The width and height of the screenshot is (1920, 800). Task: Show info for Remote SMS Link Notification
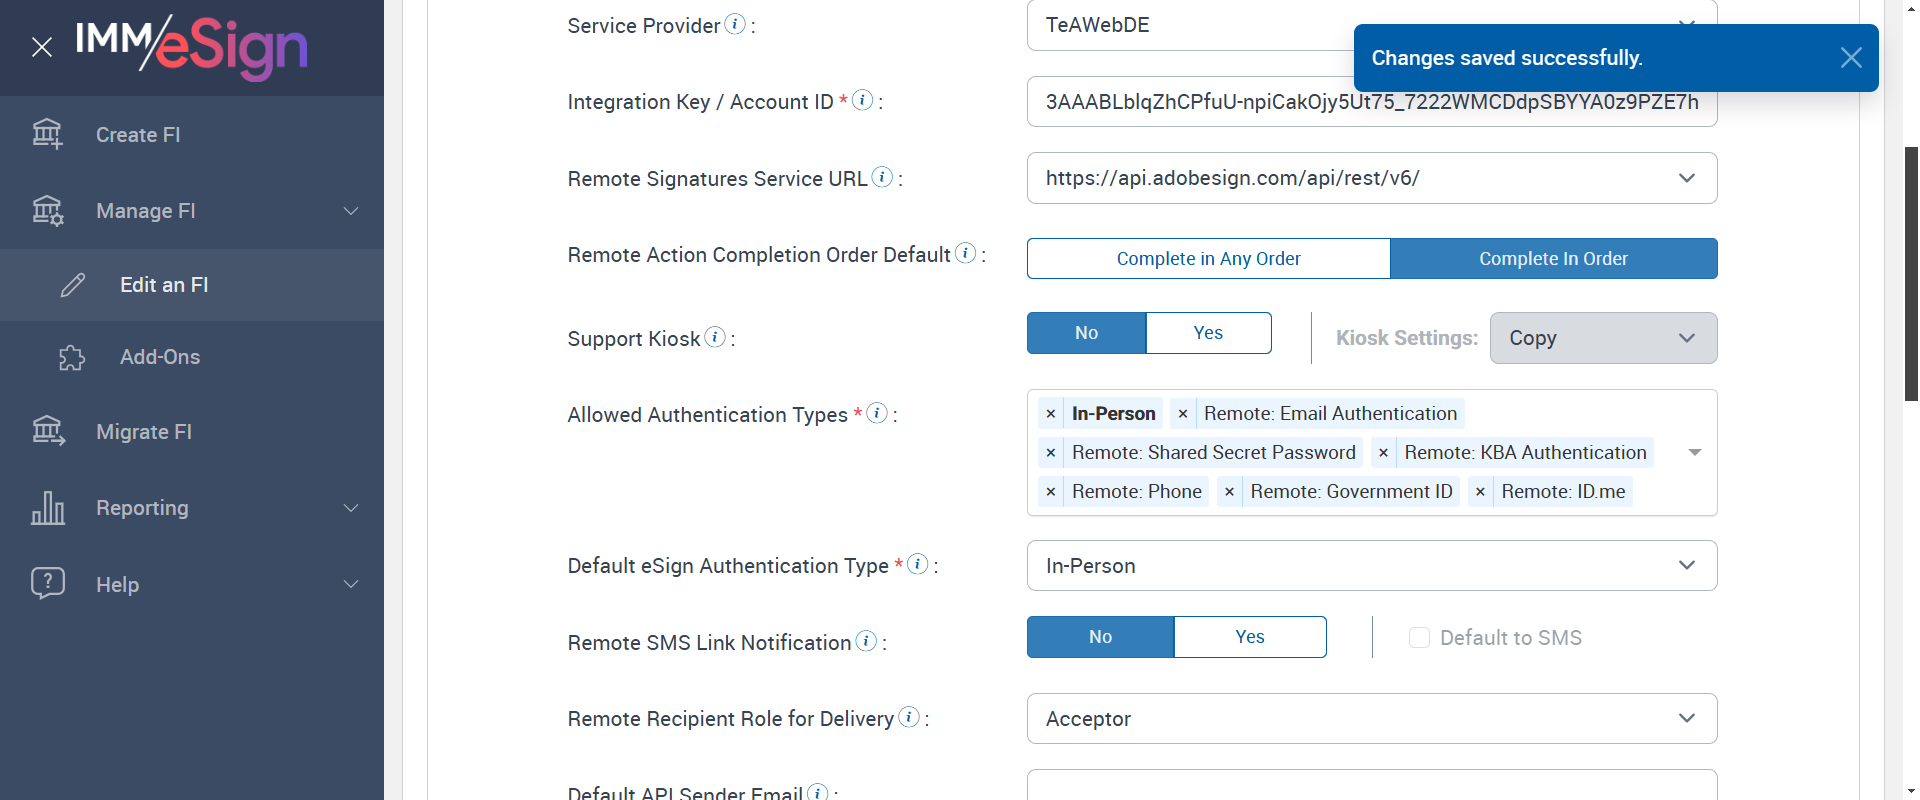point(866,641)
